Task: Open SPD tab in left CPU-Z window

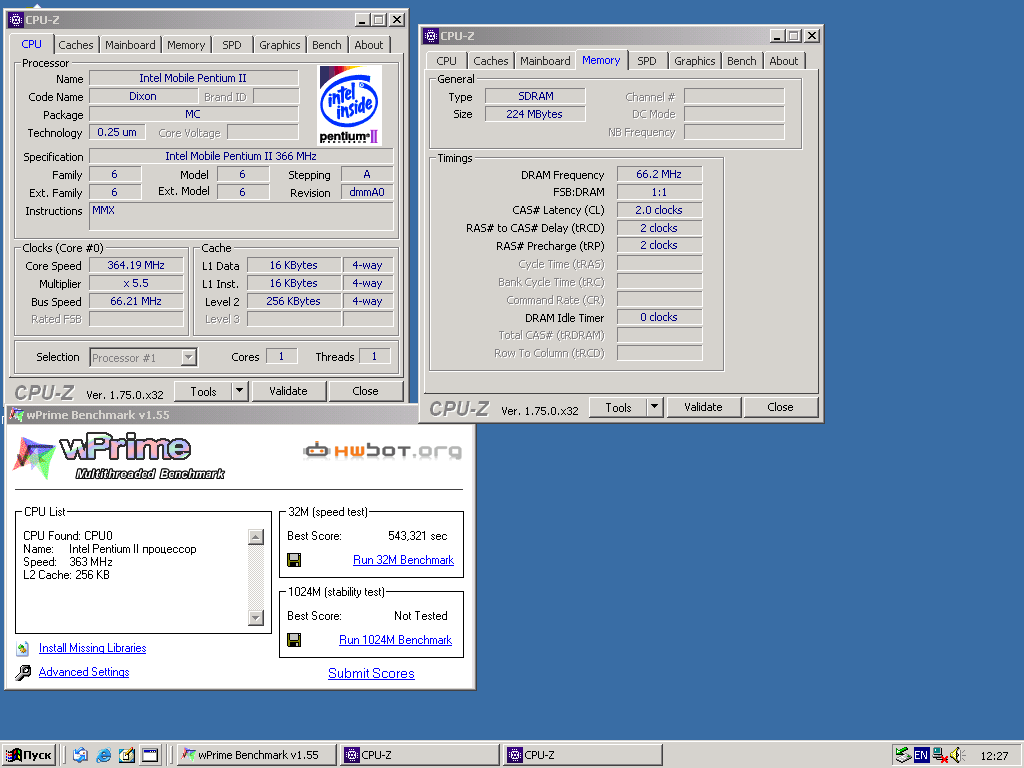Action: pos(232,45)
